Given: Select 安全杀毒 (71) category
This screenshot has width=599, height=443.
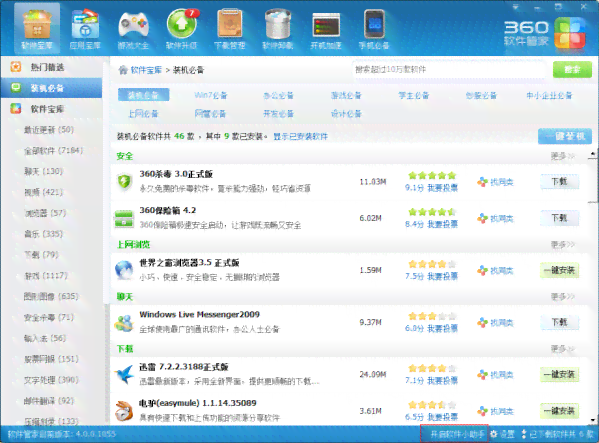Looking at the screenshot, I should pyautogui.click(x=49, y=317).
